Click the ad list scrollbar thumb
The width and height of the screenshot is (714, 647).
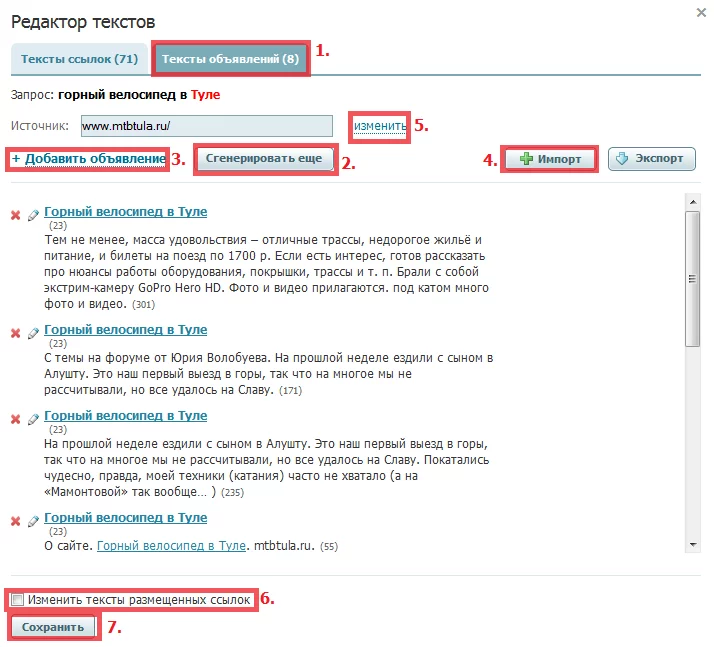693,279
